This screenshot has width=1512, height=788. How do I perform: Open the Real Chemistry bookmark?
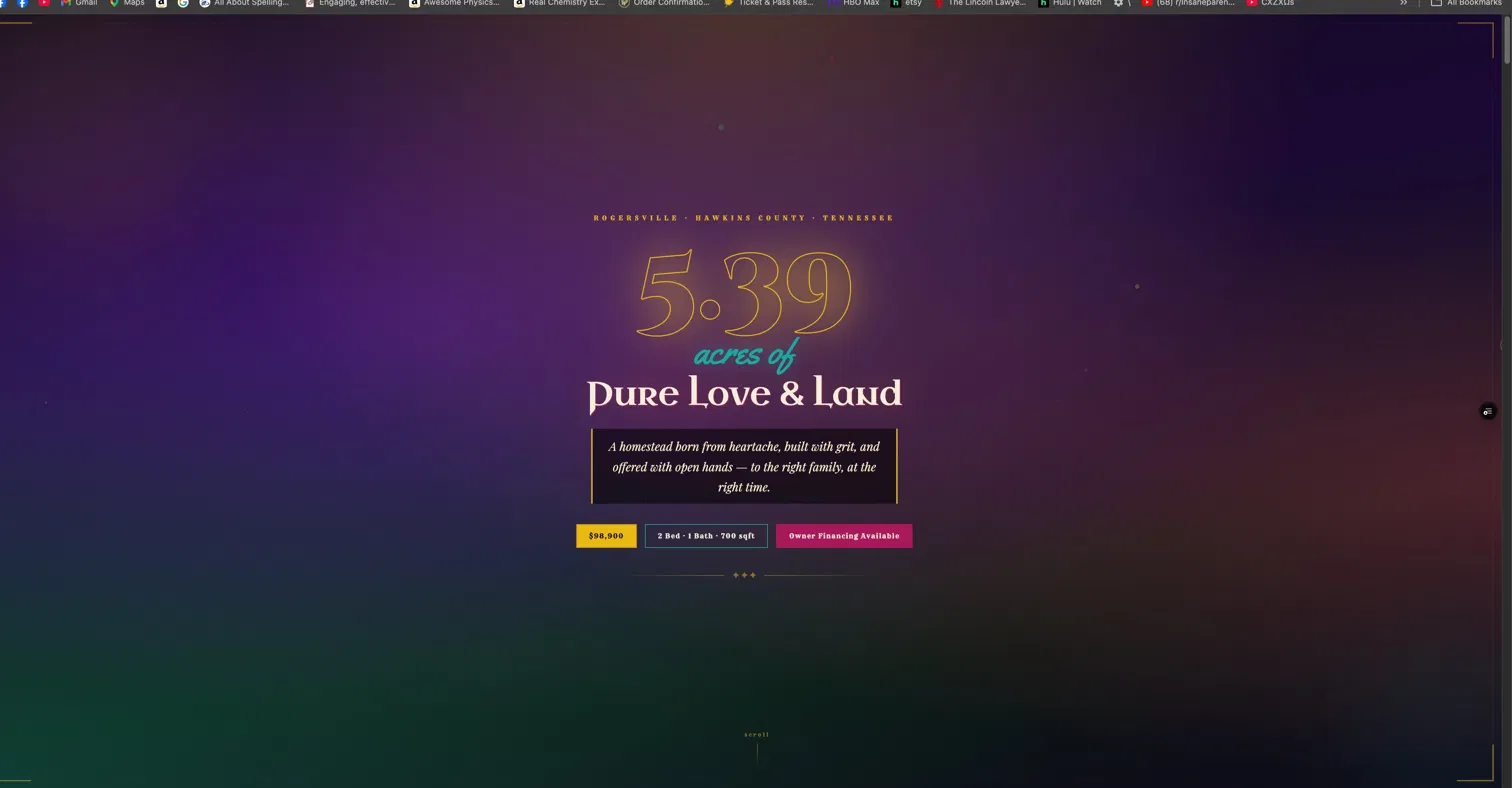(559, 3)
